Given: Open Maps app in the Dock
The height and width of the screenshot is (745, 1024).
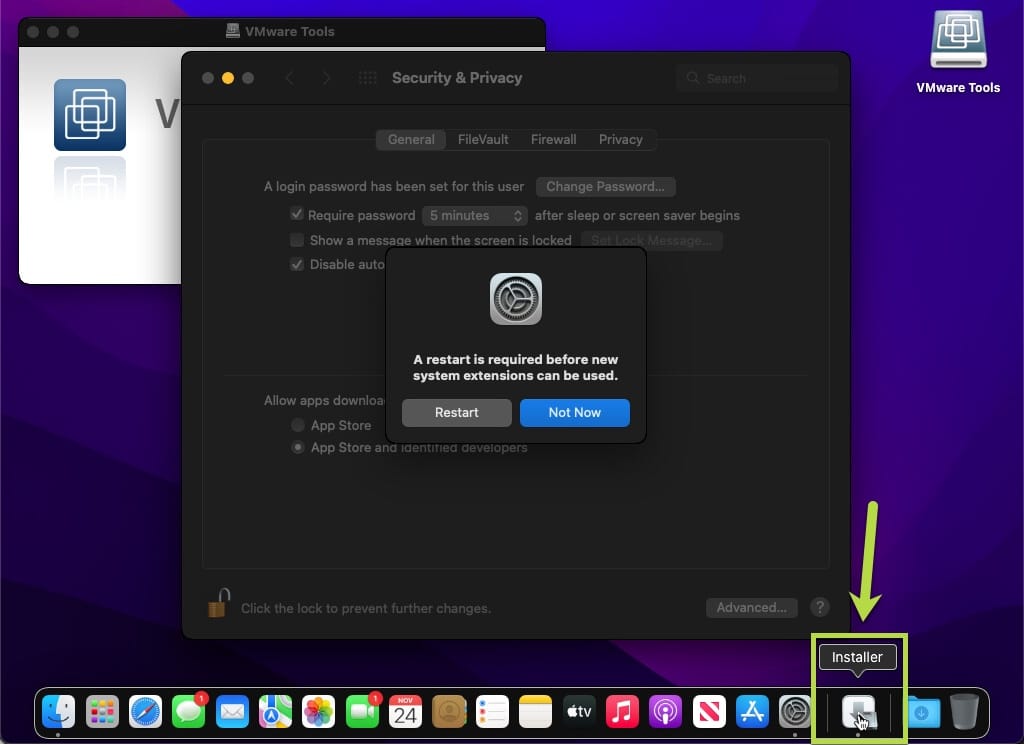Looking at the screenshot, I should (275, 711).
